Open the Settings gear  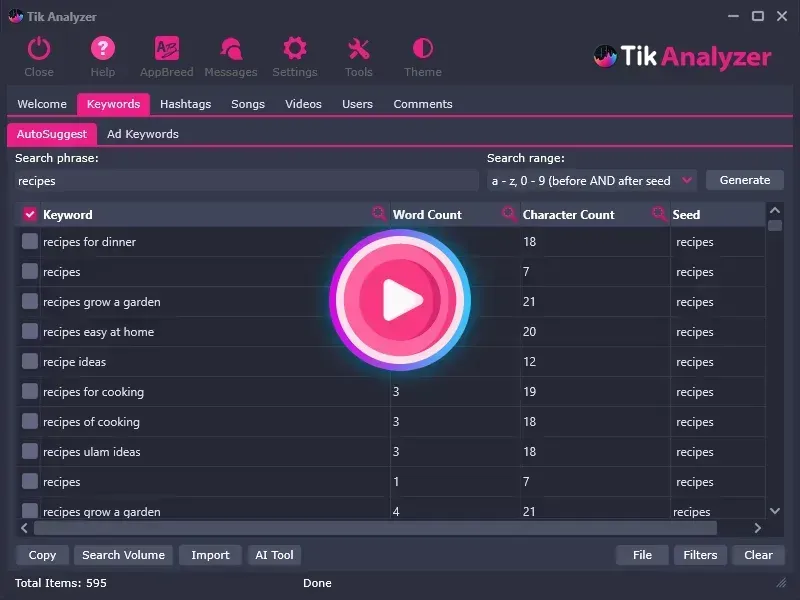tap(294, 48)
